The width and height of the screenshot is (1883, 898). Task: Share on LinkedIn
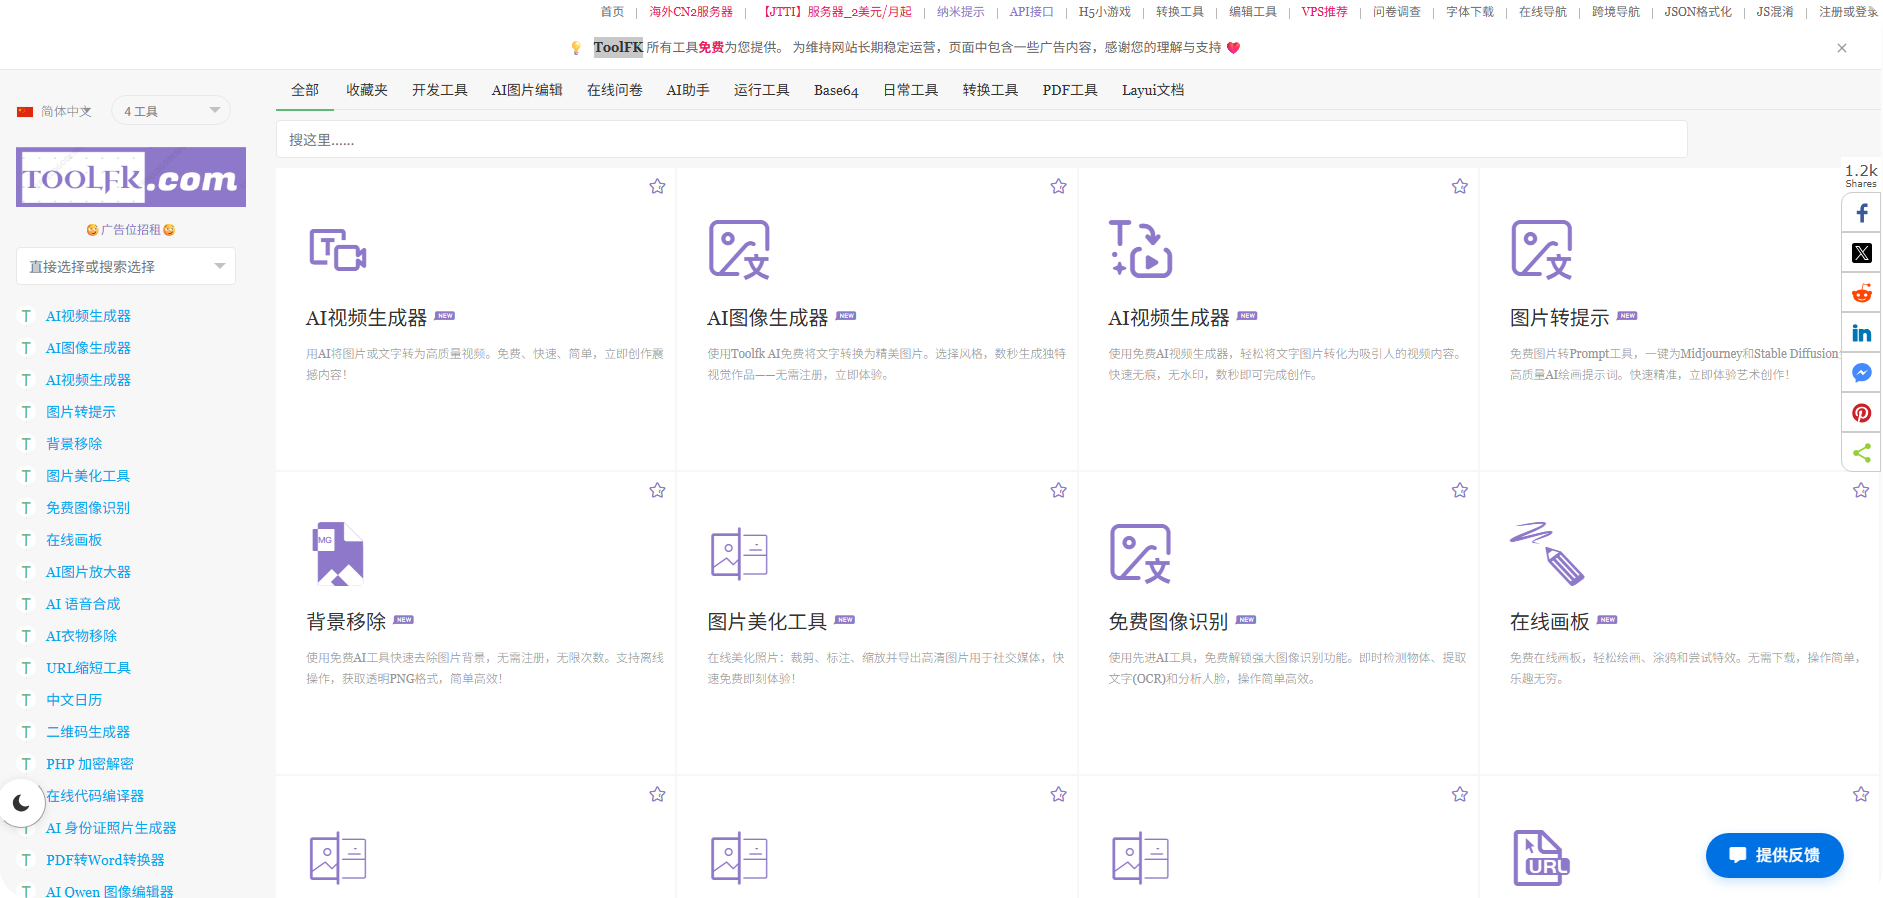point(1861,333)
